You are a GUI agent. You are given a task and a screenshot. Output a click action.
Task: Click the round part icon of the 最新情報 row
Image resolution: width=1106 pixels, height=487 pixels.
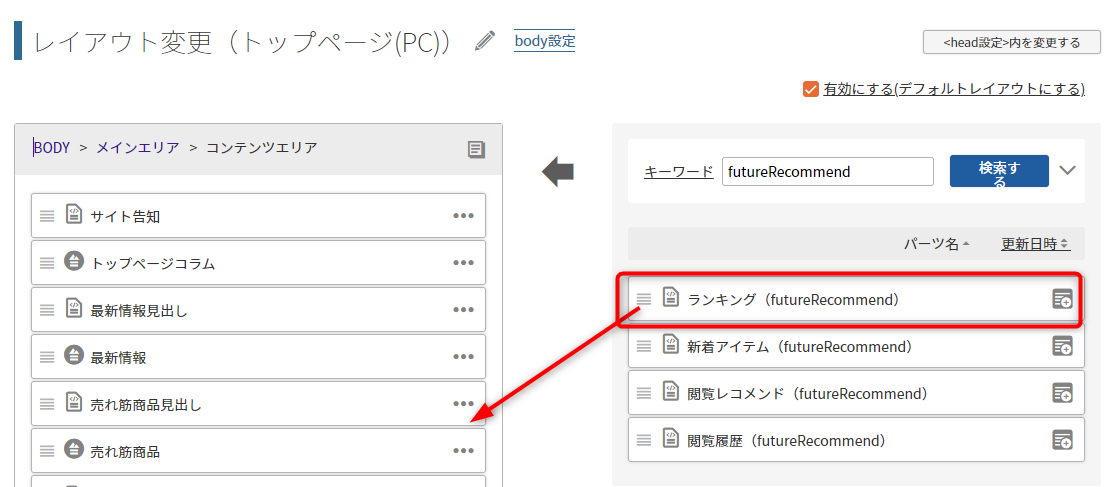pos(74,355)
